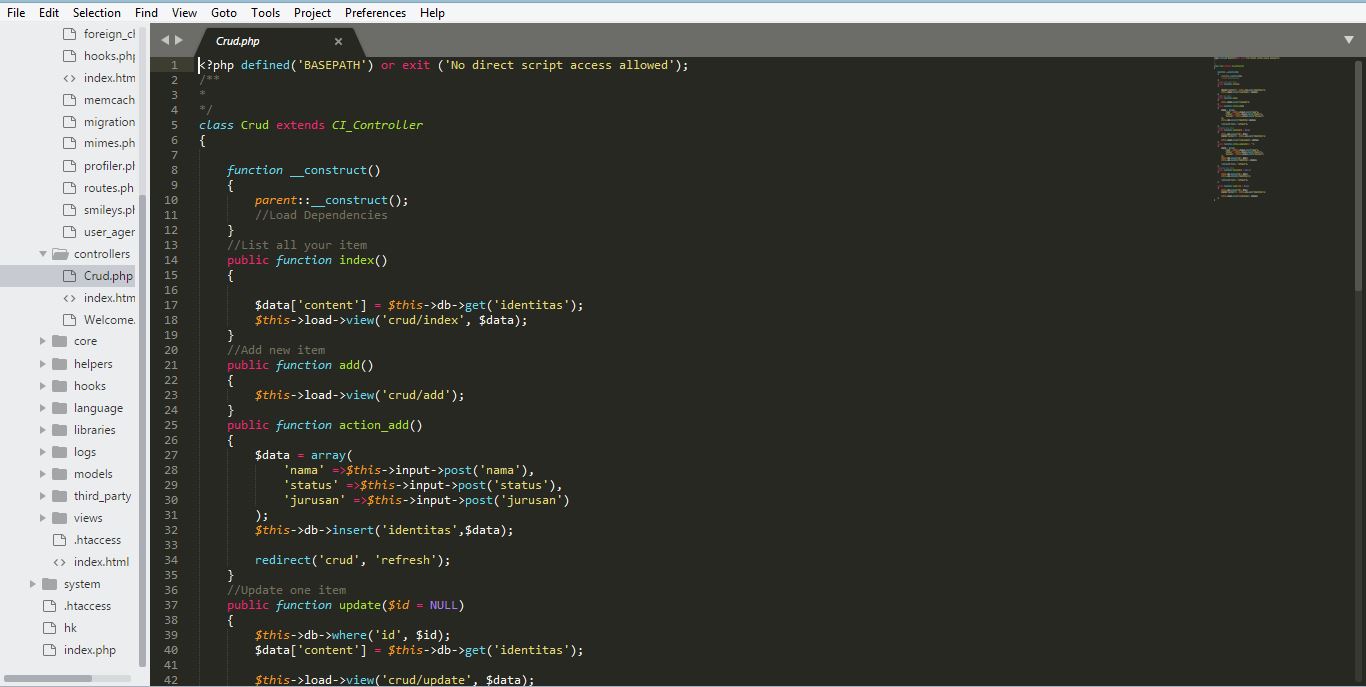Open the Edit menu
1366x687 pixels.
48,13
